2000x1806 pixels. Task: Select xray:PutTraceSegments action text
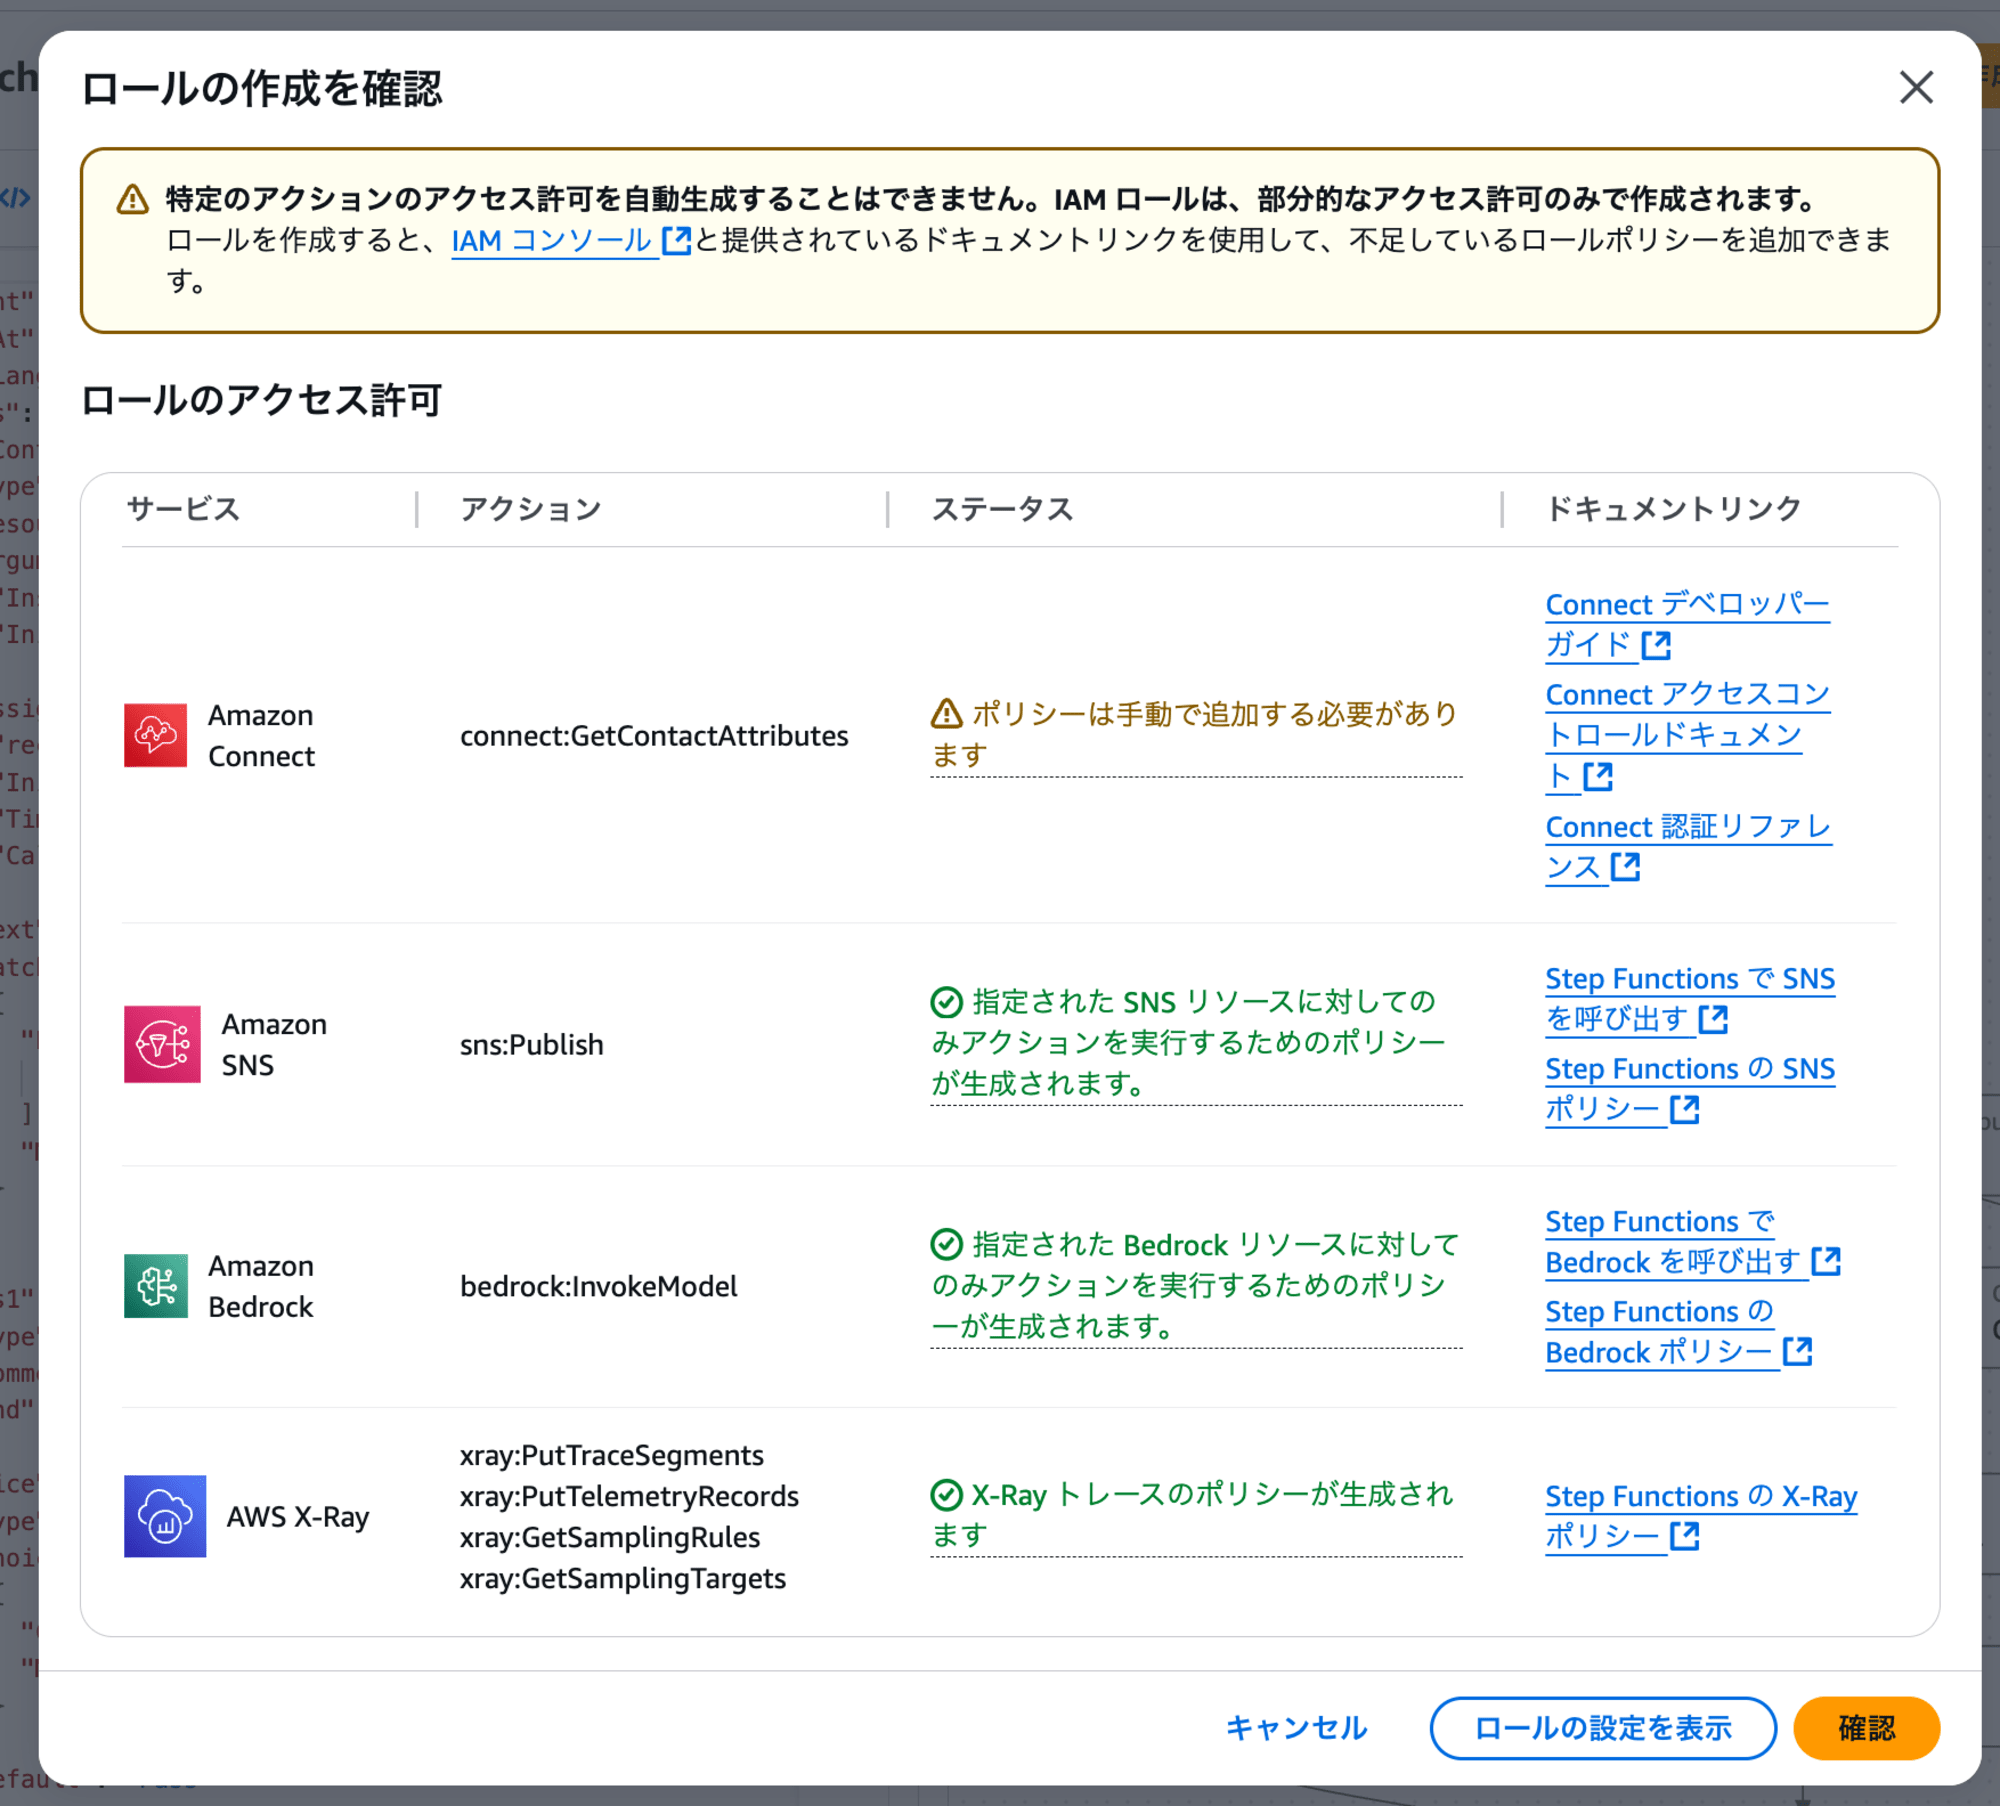click(x=612, y=1456)
